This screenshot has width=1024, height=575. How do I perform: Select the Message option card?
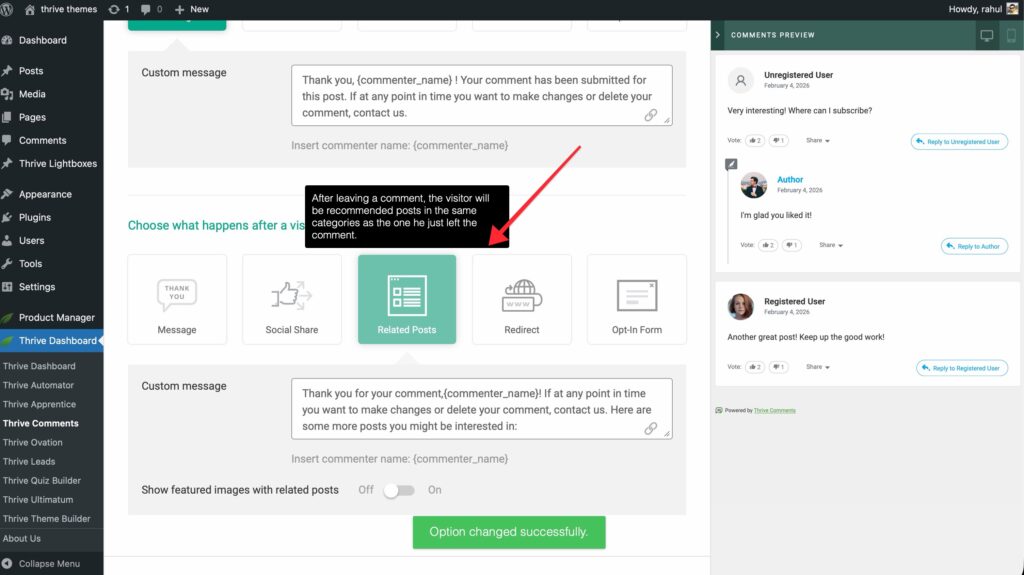pyautogui.click(x=177, y=299)
